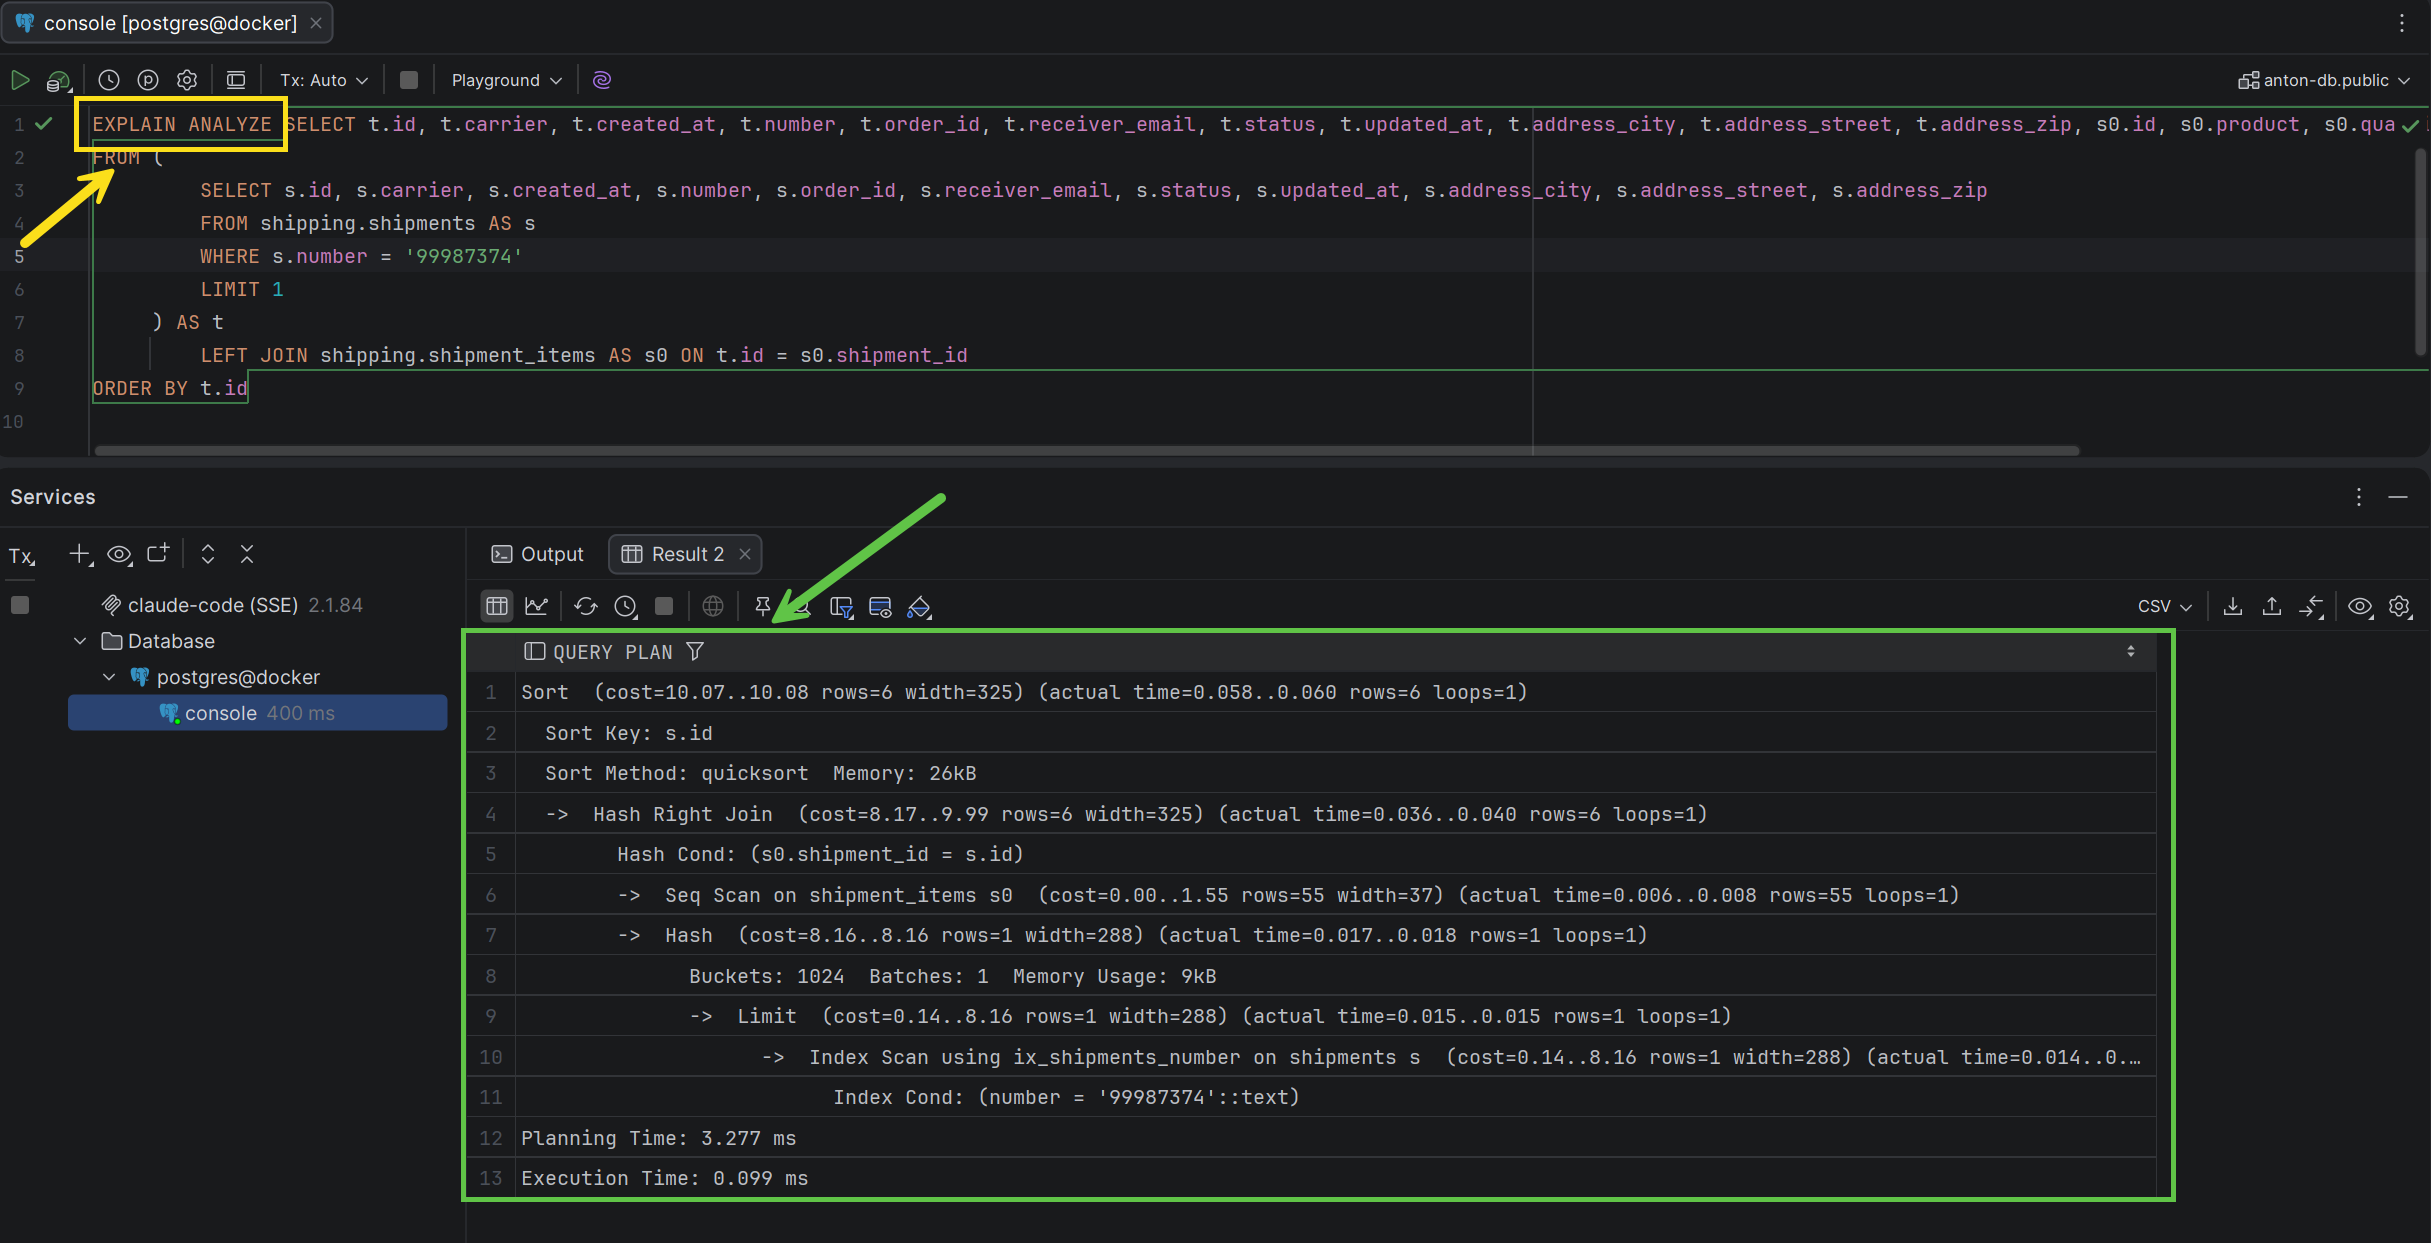This screenshot has height=1243, width=2431.
Task: Open the Explain Plan icon in the console toolbar
Action: [59, 80]
